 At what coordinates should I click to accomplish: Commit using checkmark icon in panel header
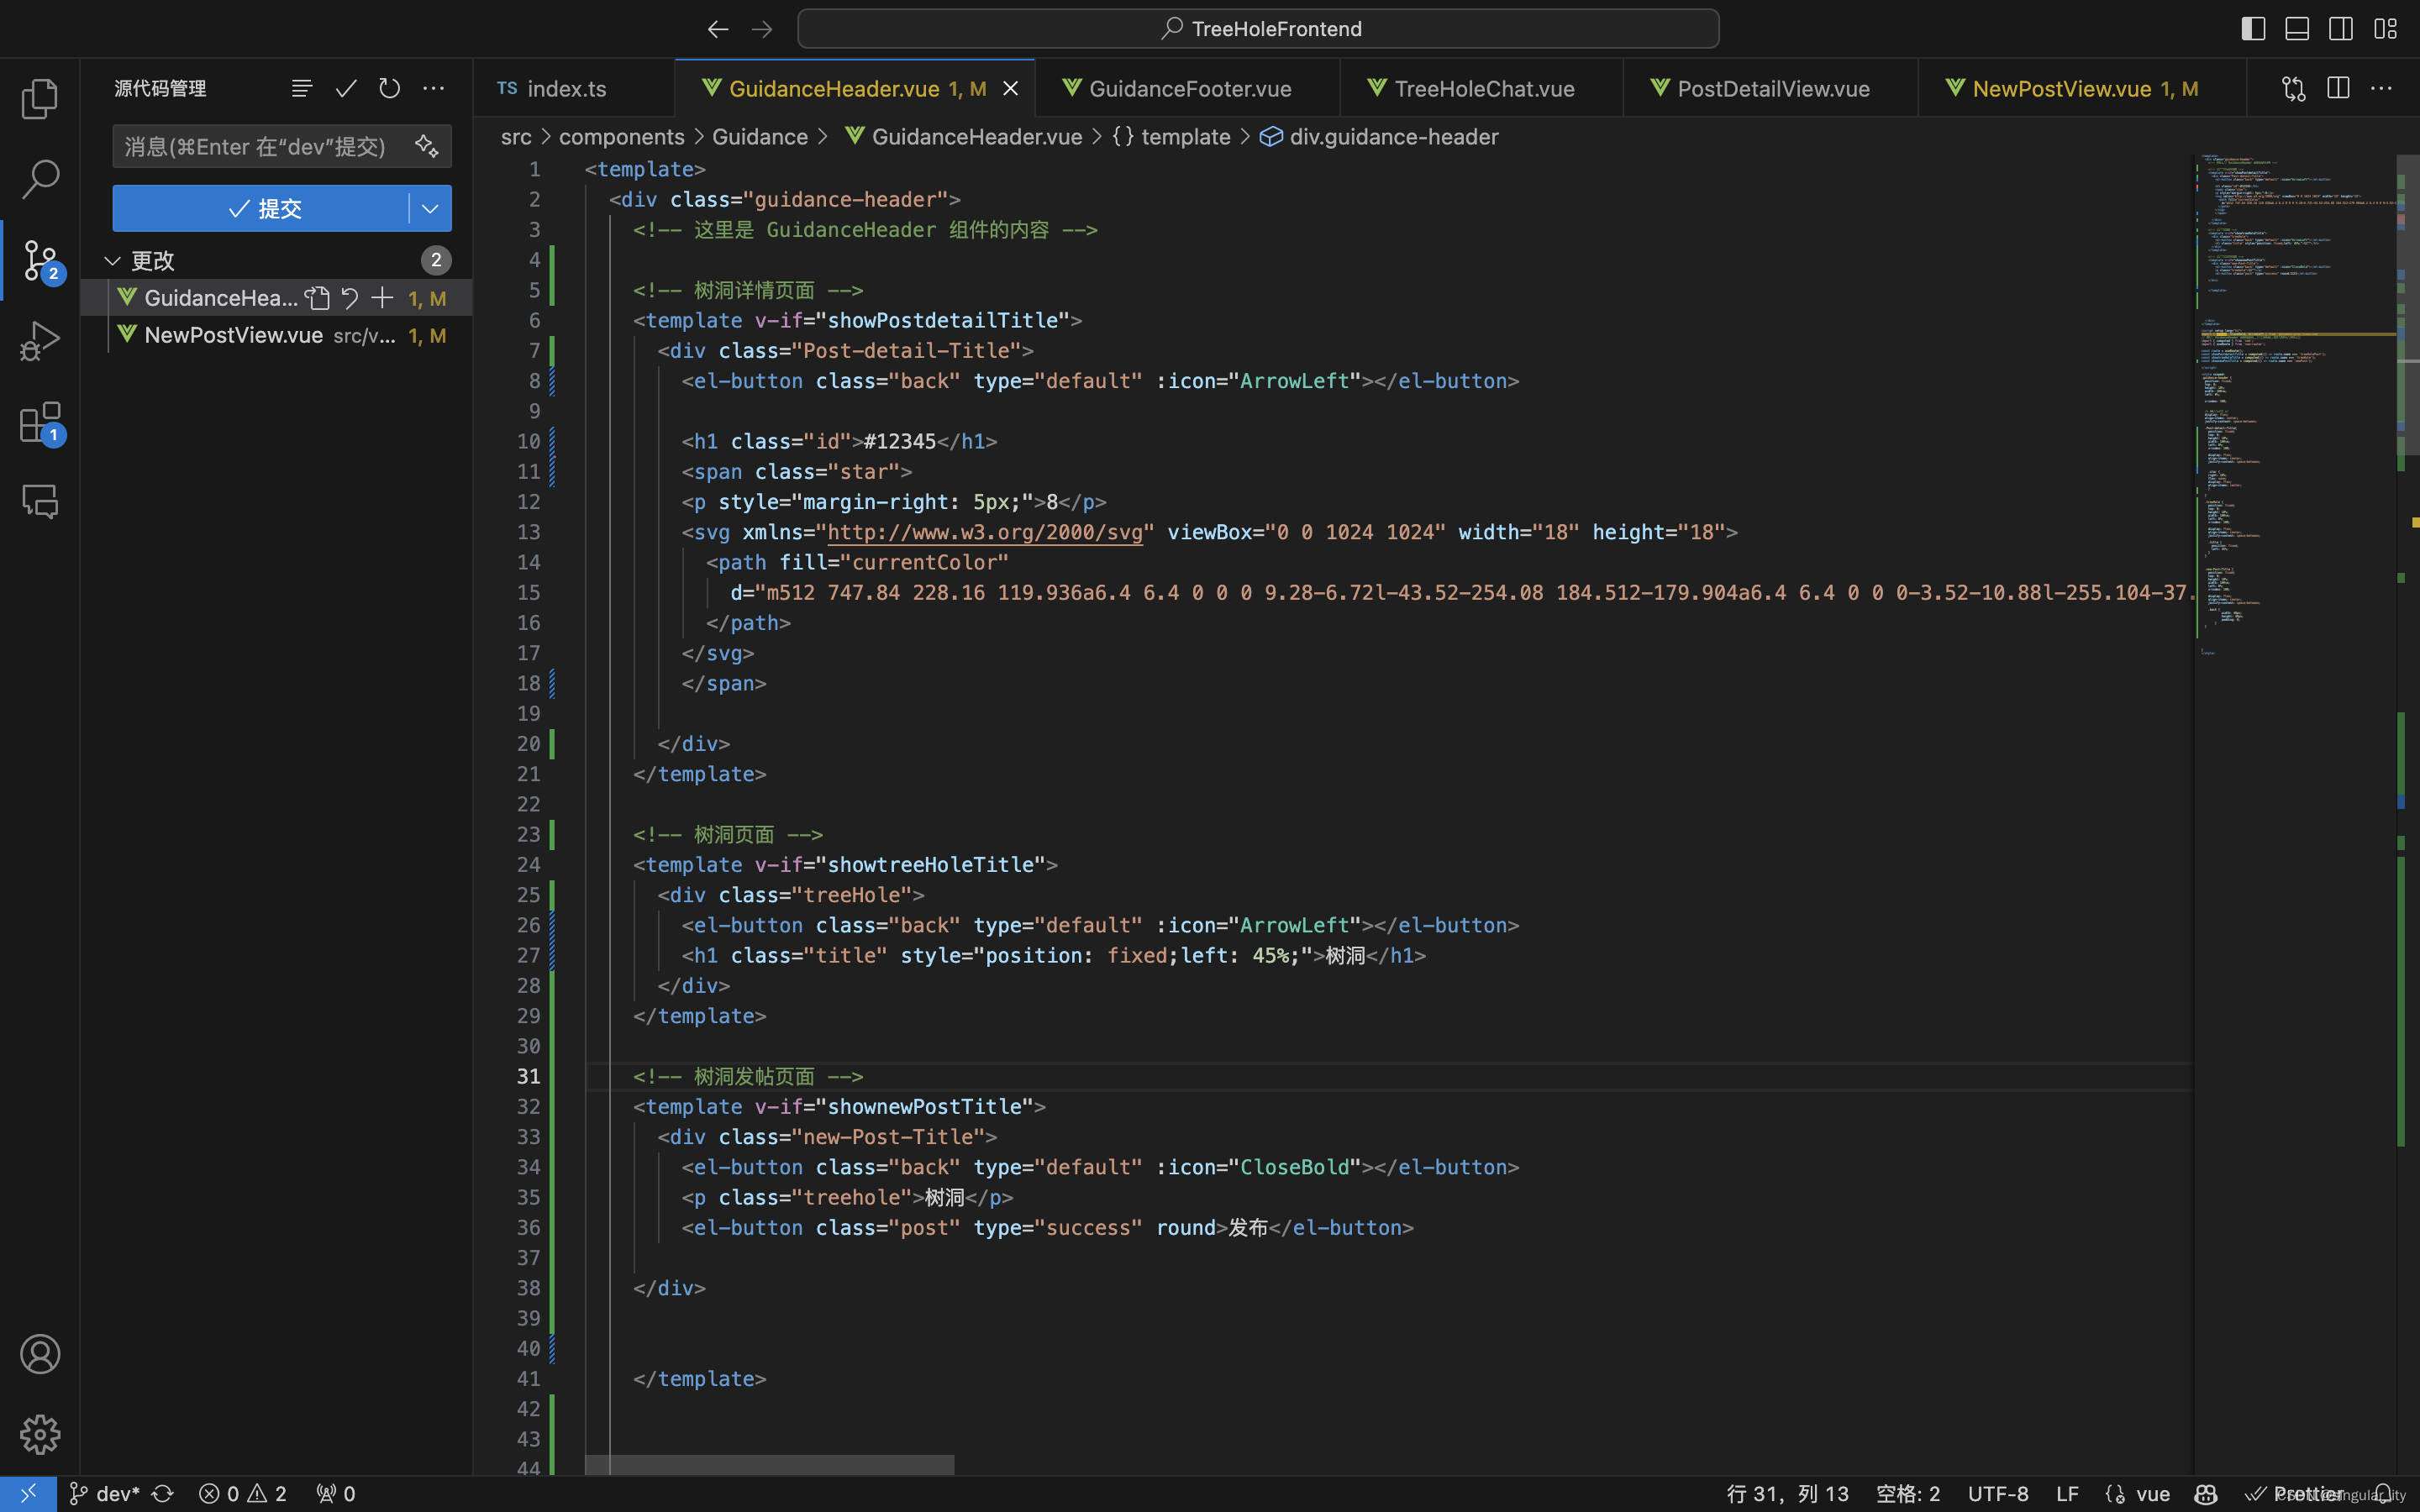[x=346, y=89]
